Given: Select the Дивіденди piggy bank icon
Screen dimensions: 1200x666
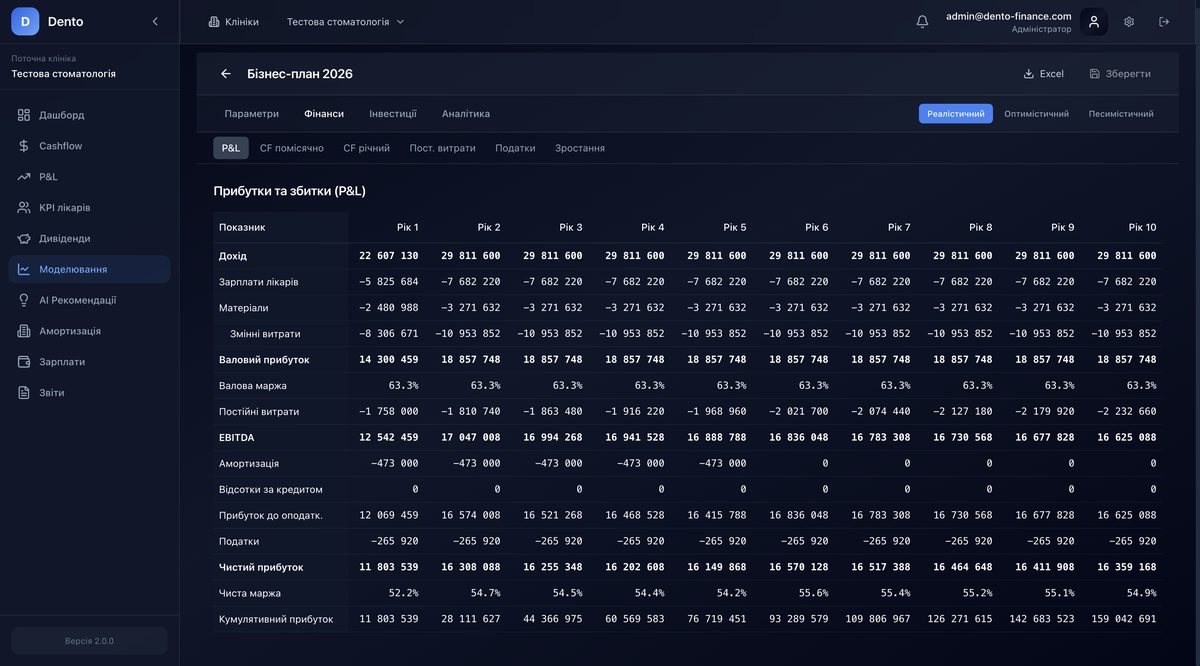Looking at the screenshot, I should (x=22, y=235).
